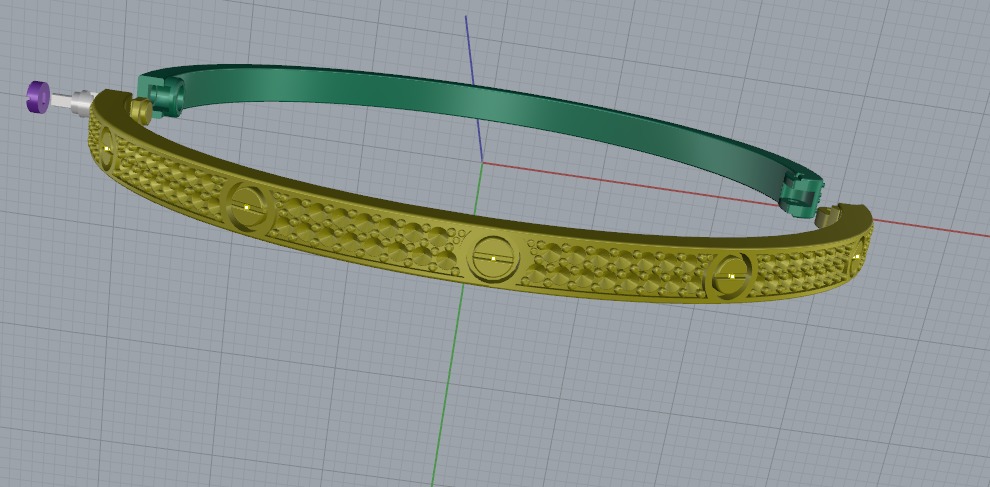Select the yellow diamond-patterned bangle half
The height and width of the screenshot is (487, 990).
click(x=480, y=234)
